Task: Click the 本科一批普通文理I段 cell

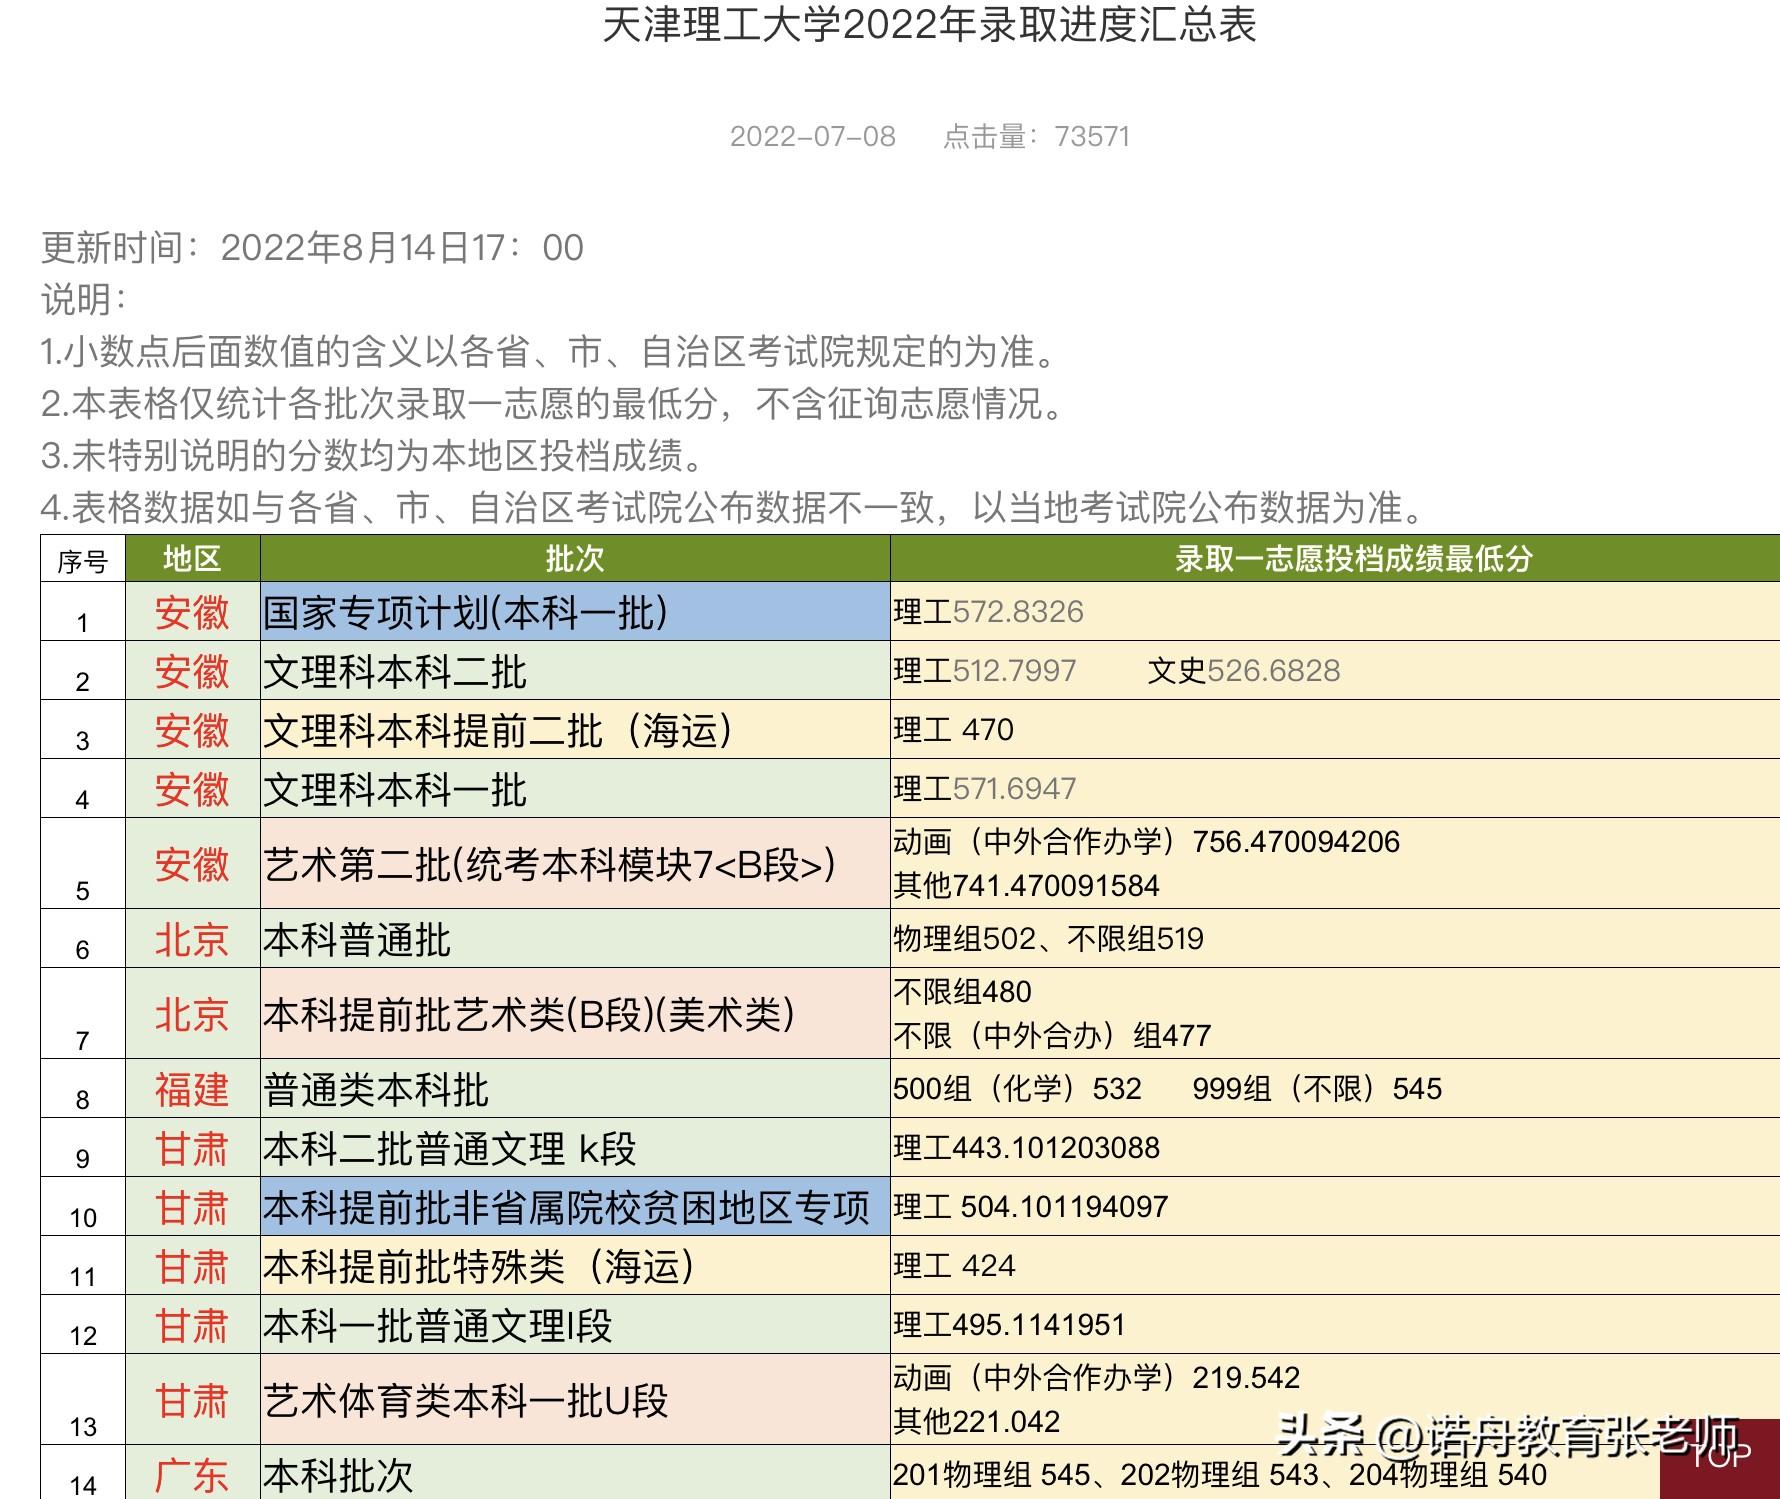Action: point(575,1325)
